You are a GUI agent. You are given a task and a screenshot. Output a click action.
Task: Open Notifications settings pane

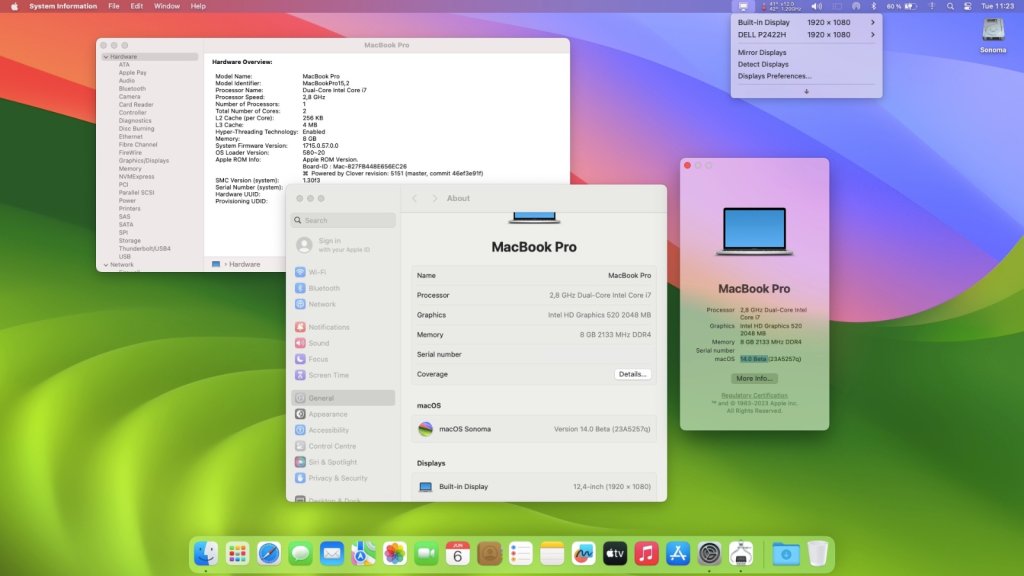coord(328,327)
